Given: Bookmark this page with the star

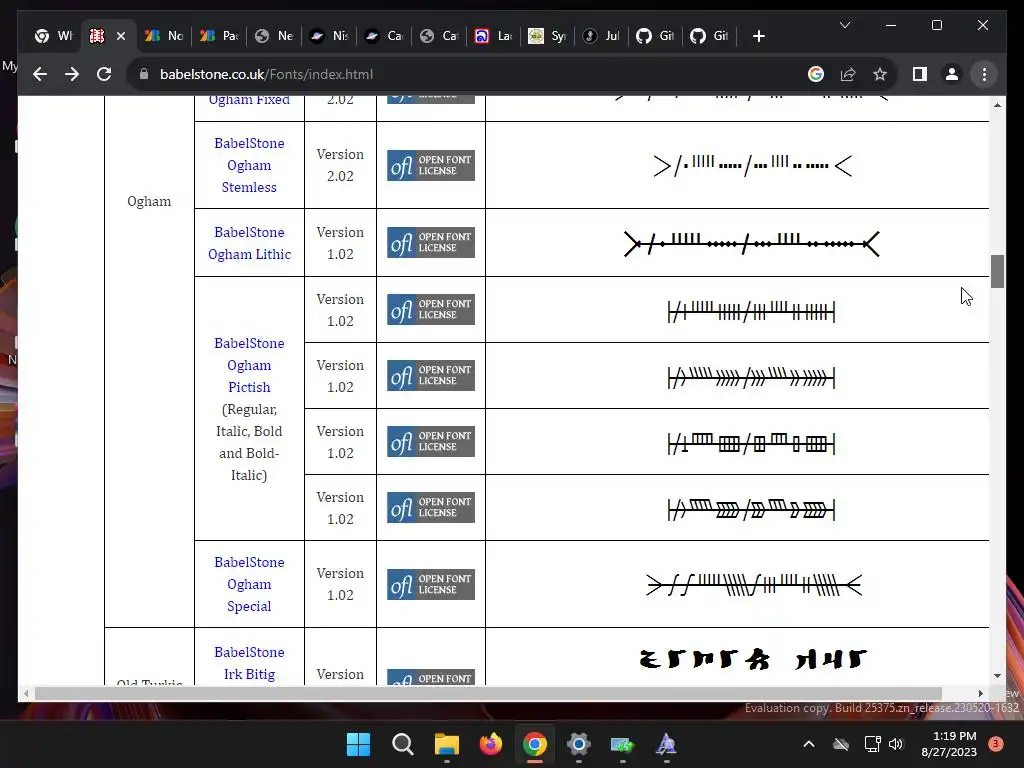Looking at the screenshot, I should [x=880, y=74].
